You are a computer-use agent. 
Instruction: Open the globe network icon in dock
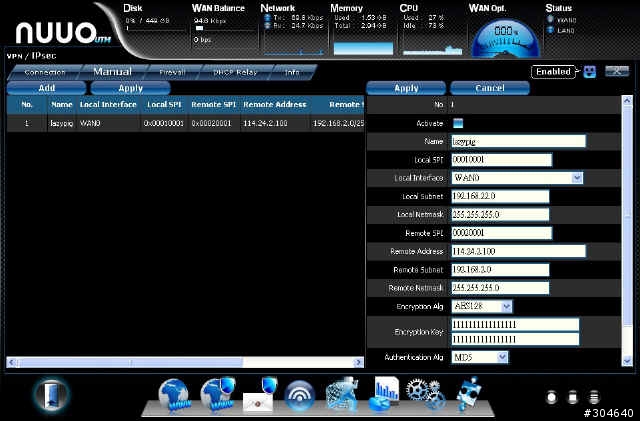[174, 395]
